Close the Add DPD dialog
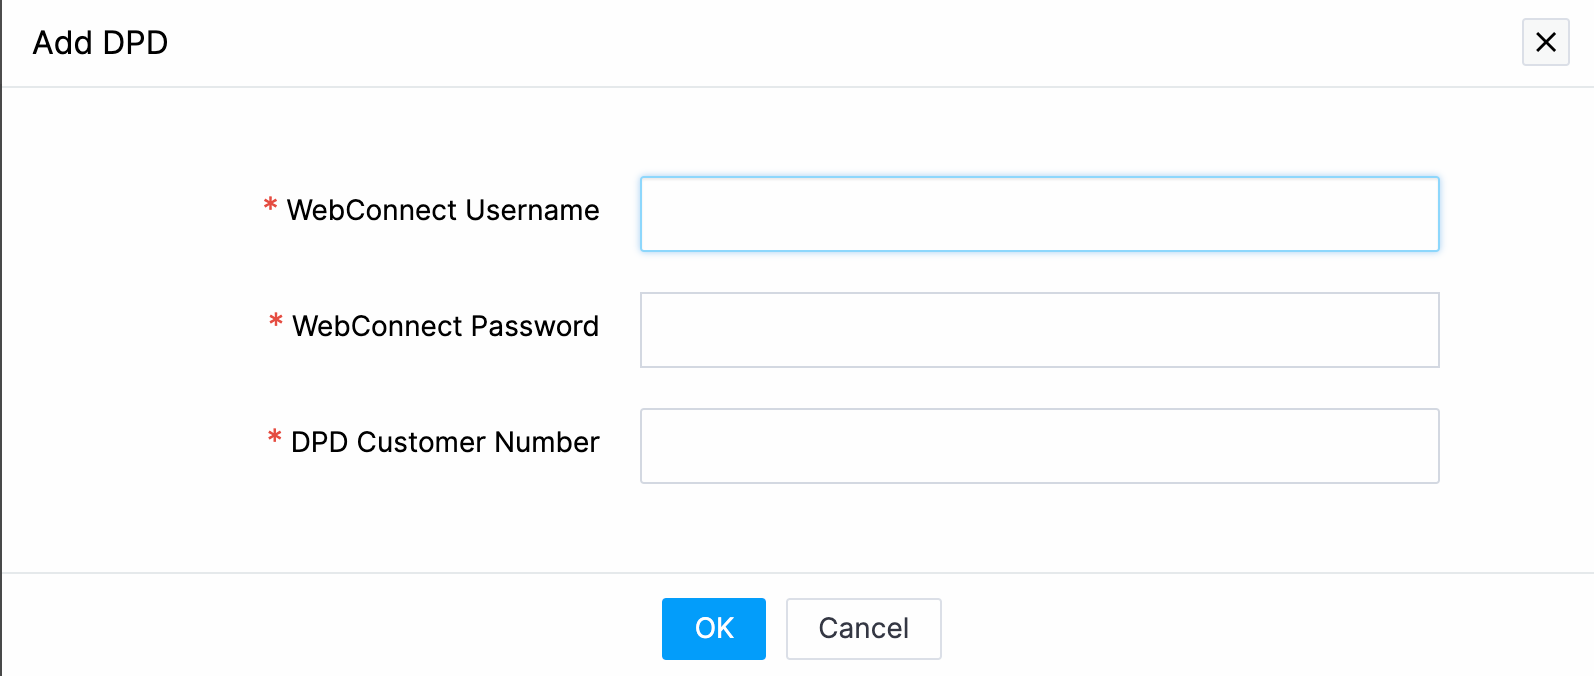Screen dimensions: 1594x676 click(1545, 42)
